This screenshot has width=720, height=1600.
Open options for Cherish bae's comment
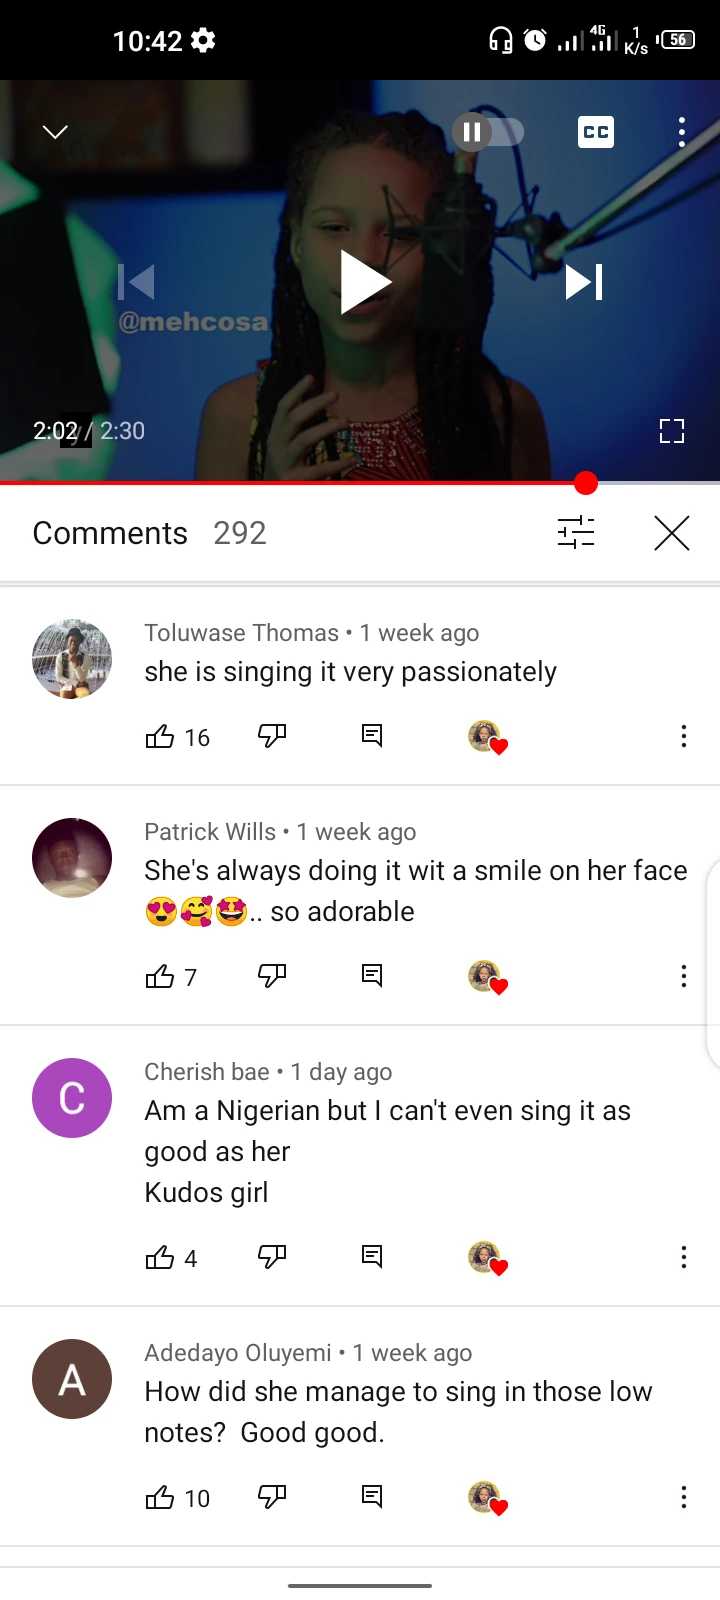[x=684, y=1257]
